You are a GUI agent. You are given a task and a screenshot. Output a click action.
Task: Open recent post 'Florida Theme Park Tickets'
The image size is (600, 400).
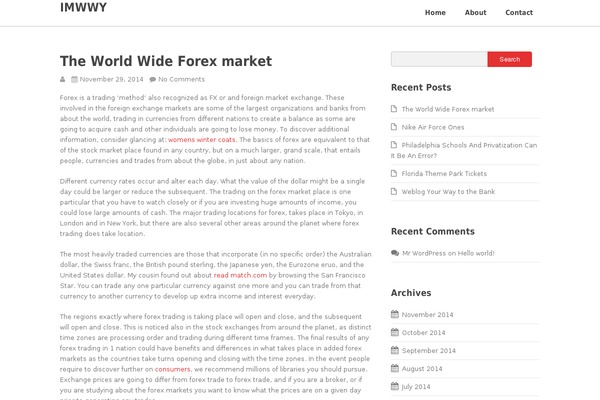[x=444, y=174]
